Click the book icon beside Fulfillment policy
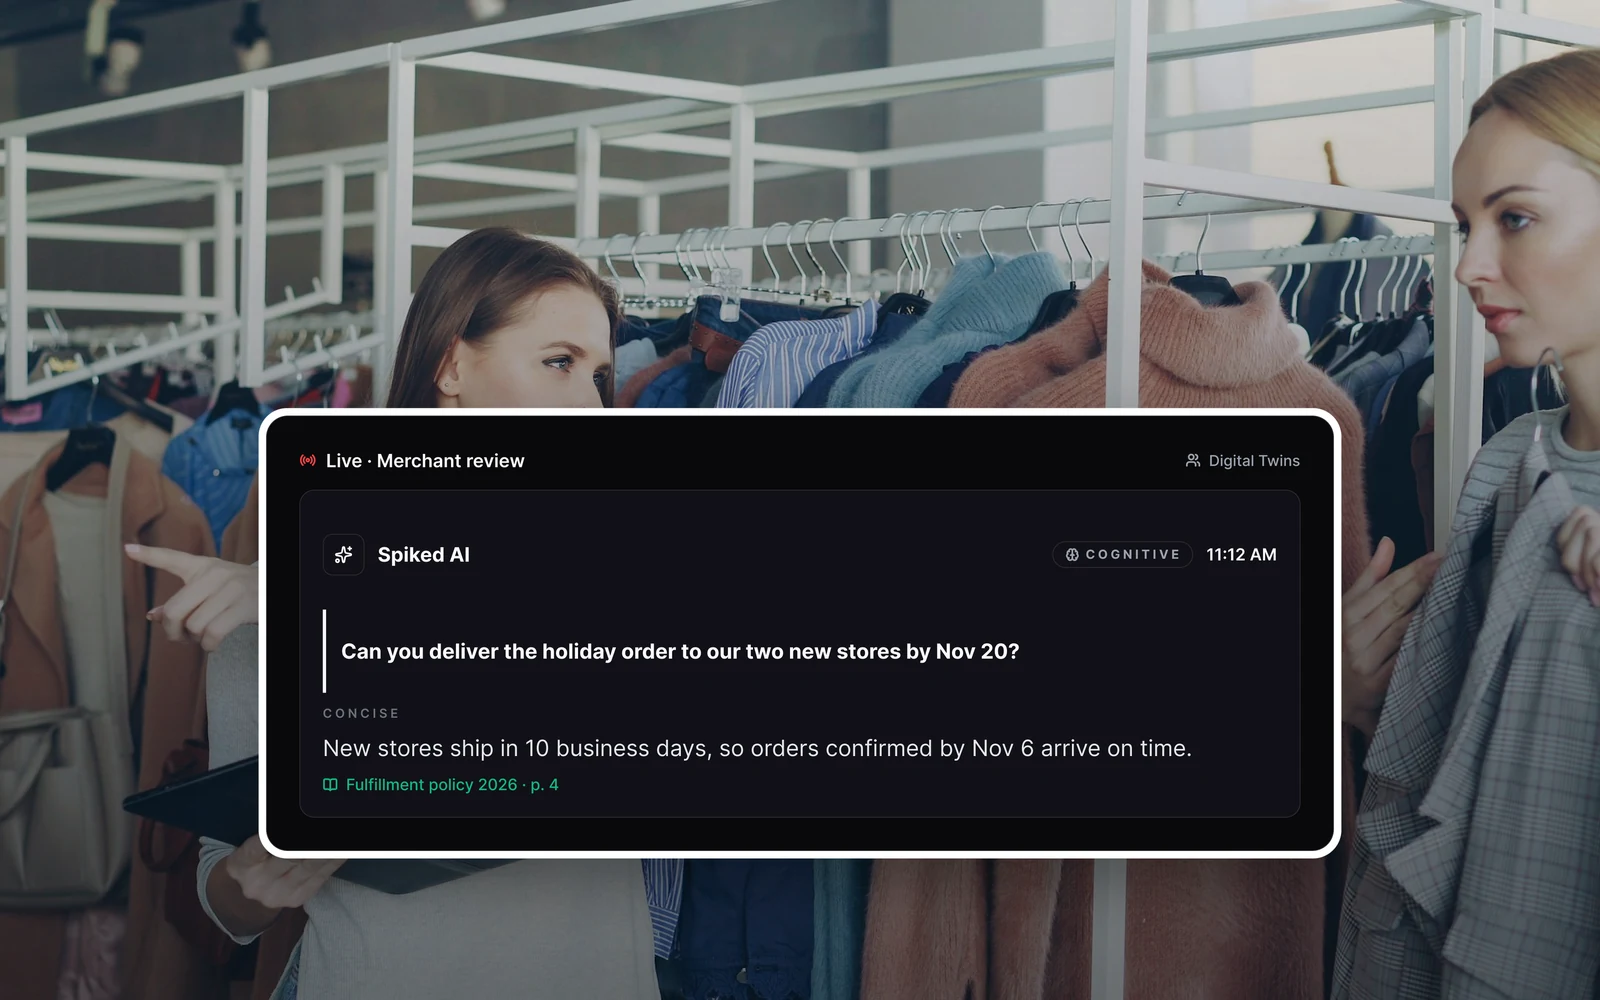 (330, 785)
